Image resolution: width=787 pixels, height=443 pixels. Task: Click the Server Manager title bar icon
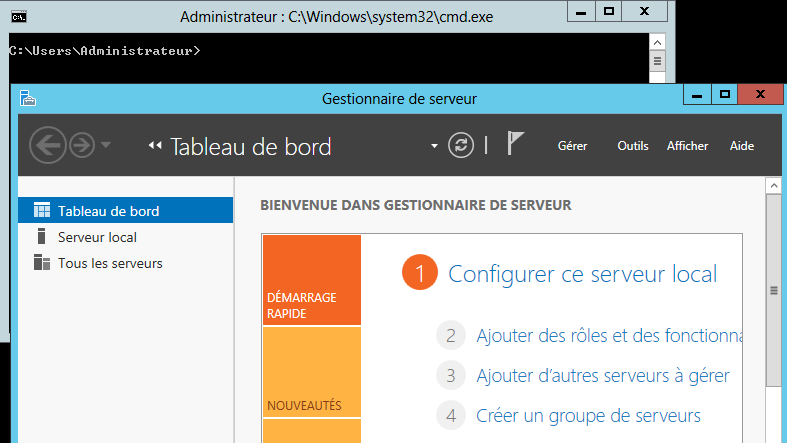[28, 98]
